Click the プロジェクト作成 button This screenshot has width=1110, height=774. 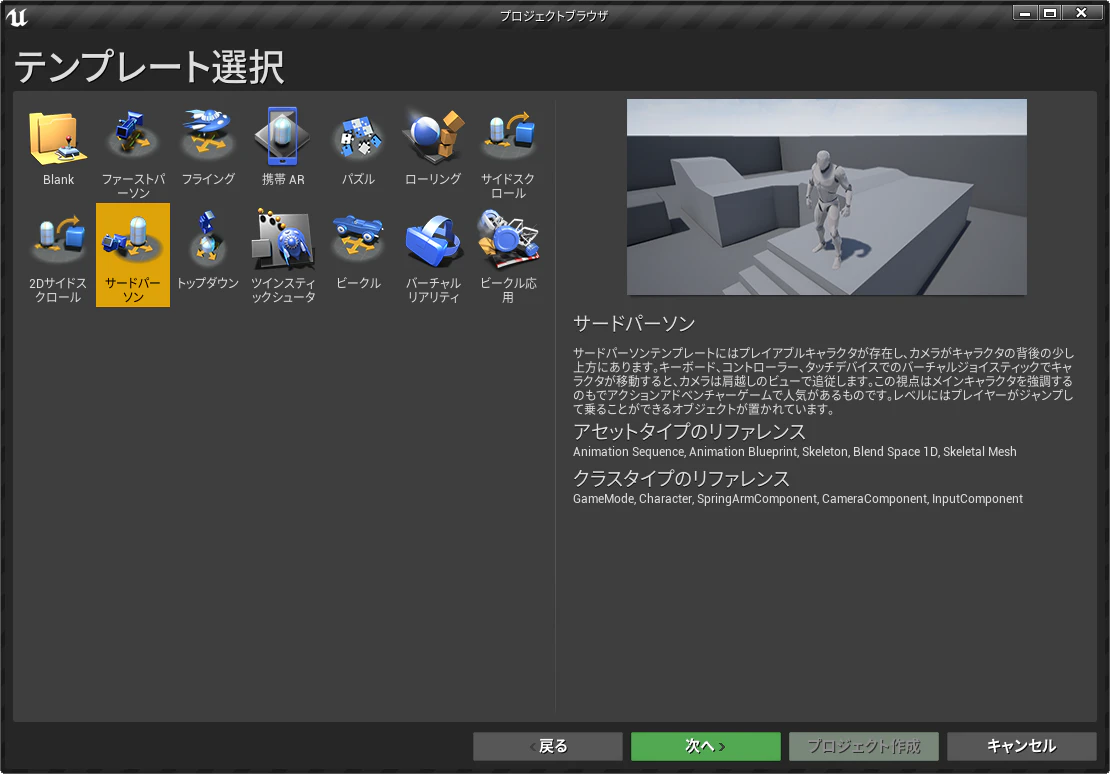[864, 746]
